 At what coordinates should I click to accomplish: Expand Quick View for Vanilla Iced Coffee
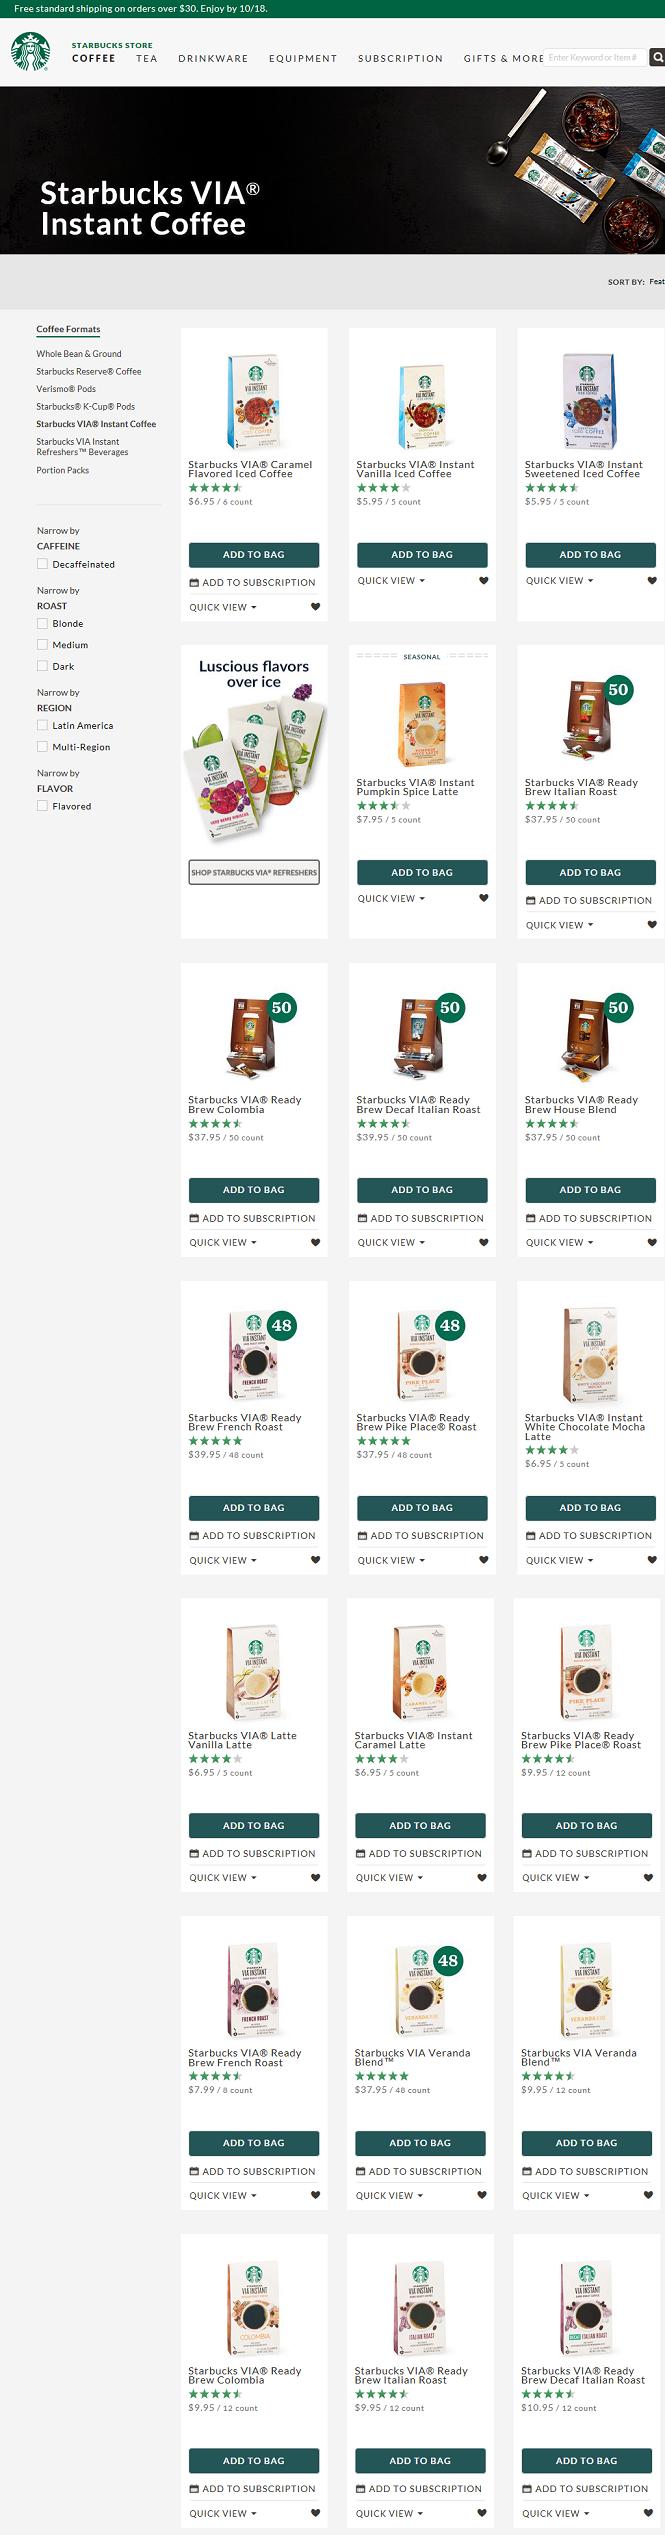[x=391, y=581]
